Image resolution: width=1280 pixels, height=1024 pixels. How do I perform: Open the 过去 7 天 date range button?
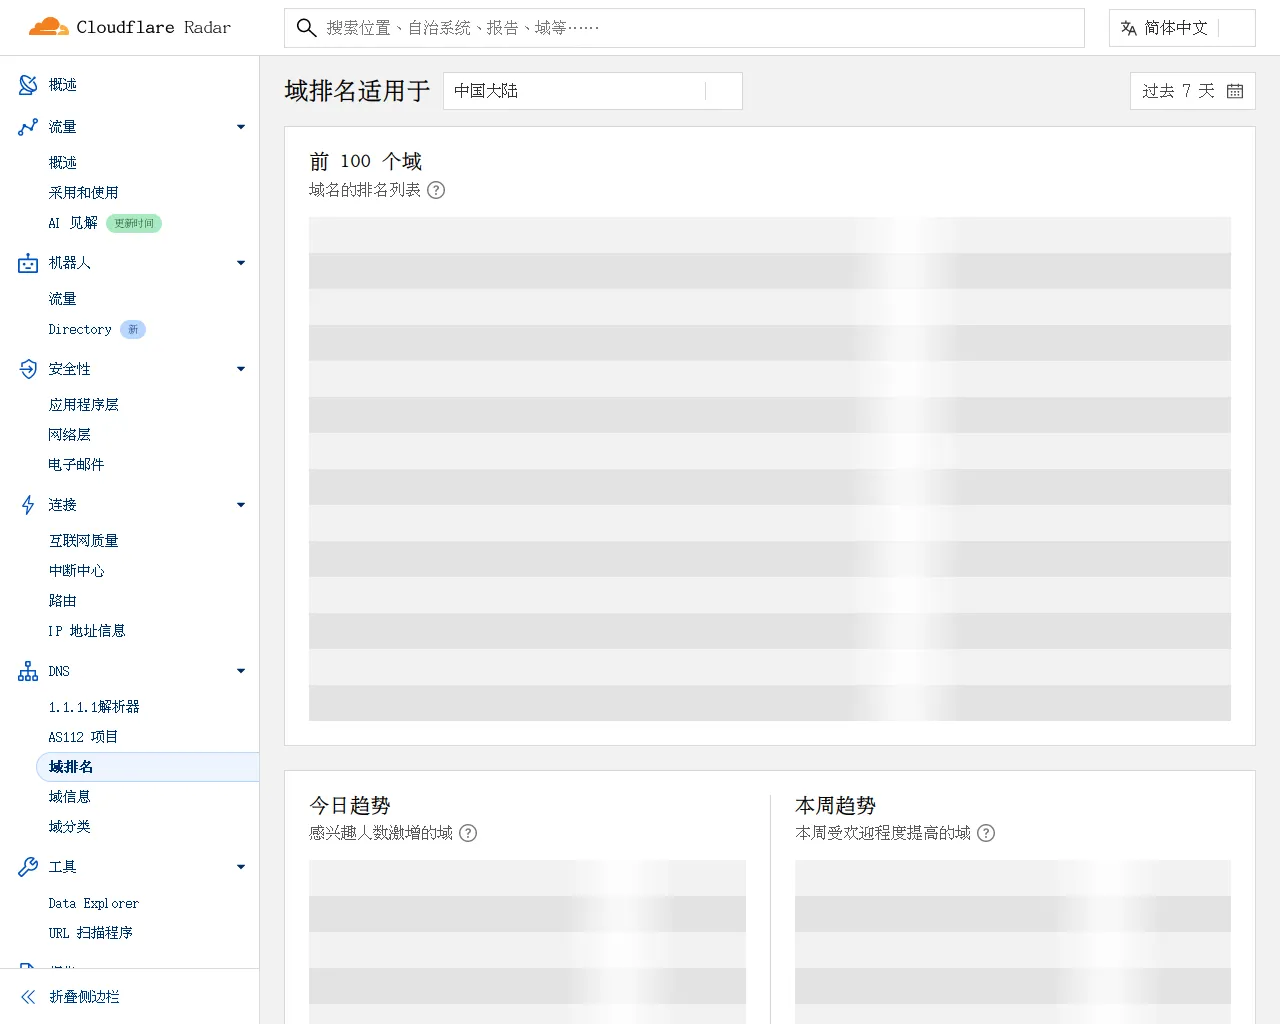point(1179,91)
